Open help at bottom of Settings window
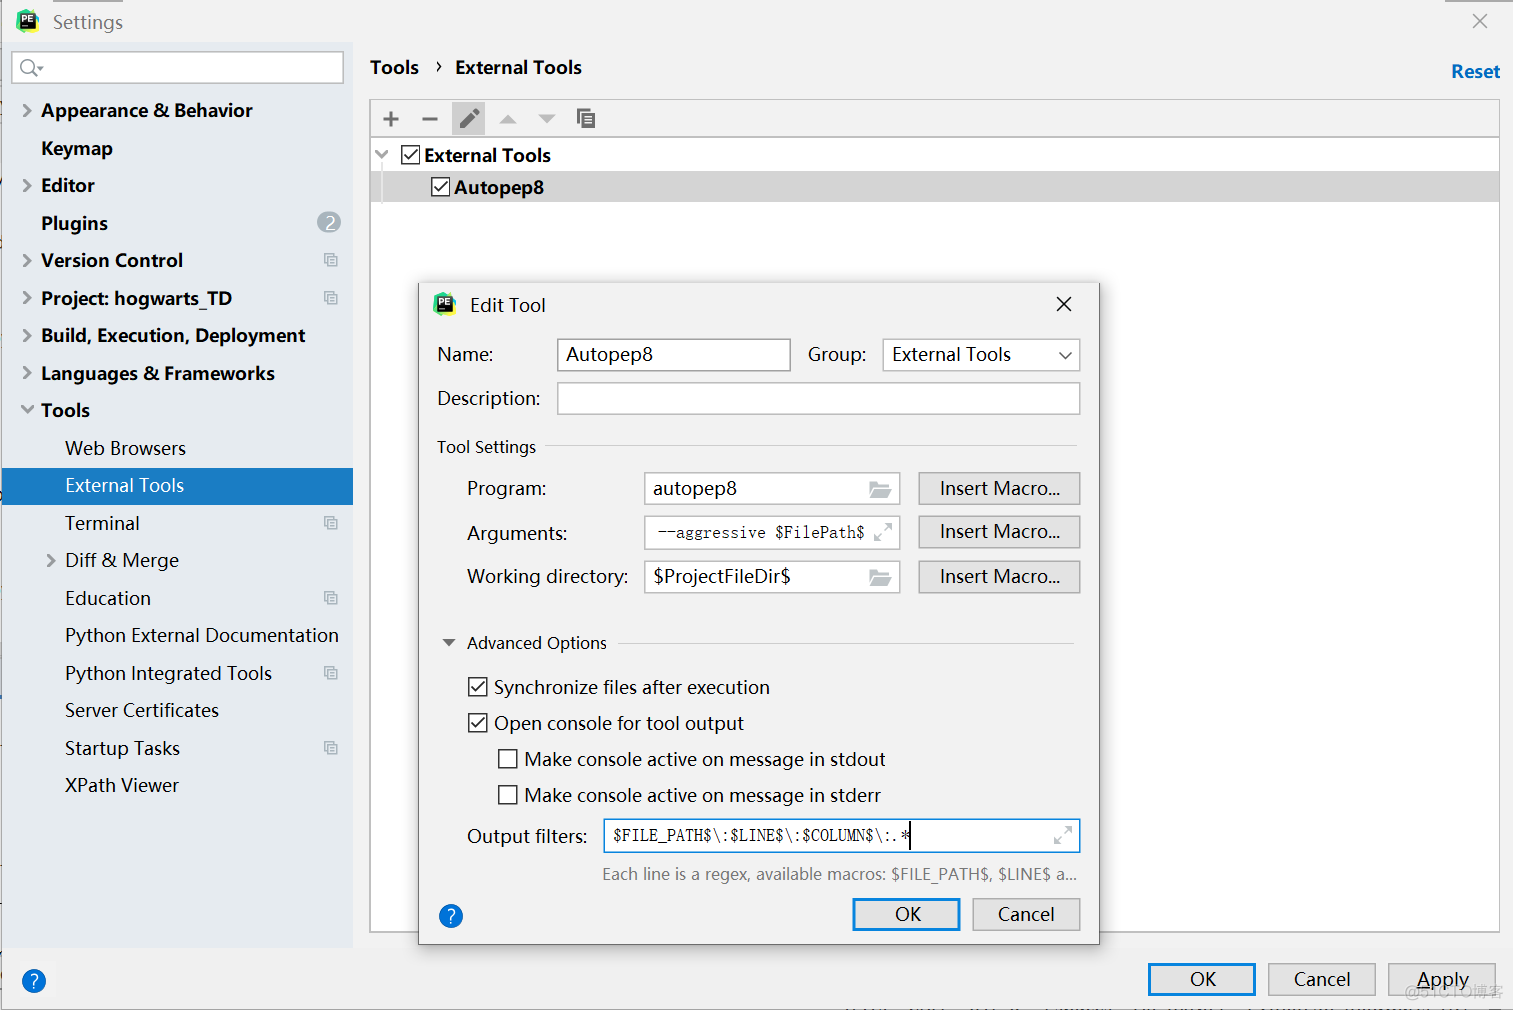The width and height of the screenshot is (1513, 1010). pyautogui.click(x=34, y=981)
